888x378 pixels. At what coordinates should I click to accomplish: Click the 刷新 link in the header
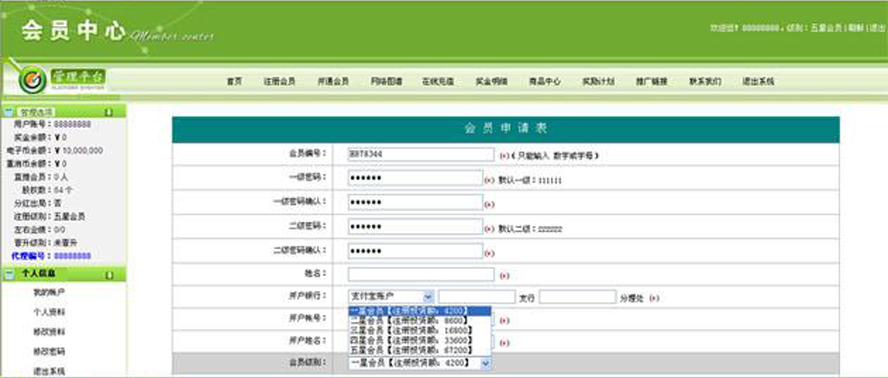[855, 28]
